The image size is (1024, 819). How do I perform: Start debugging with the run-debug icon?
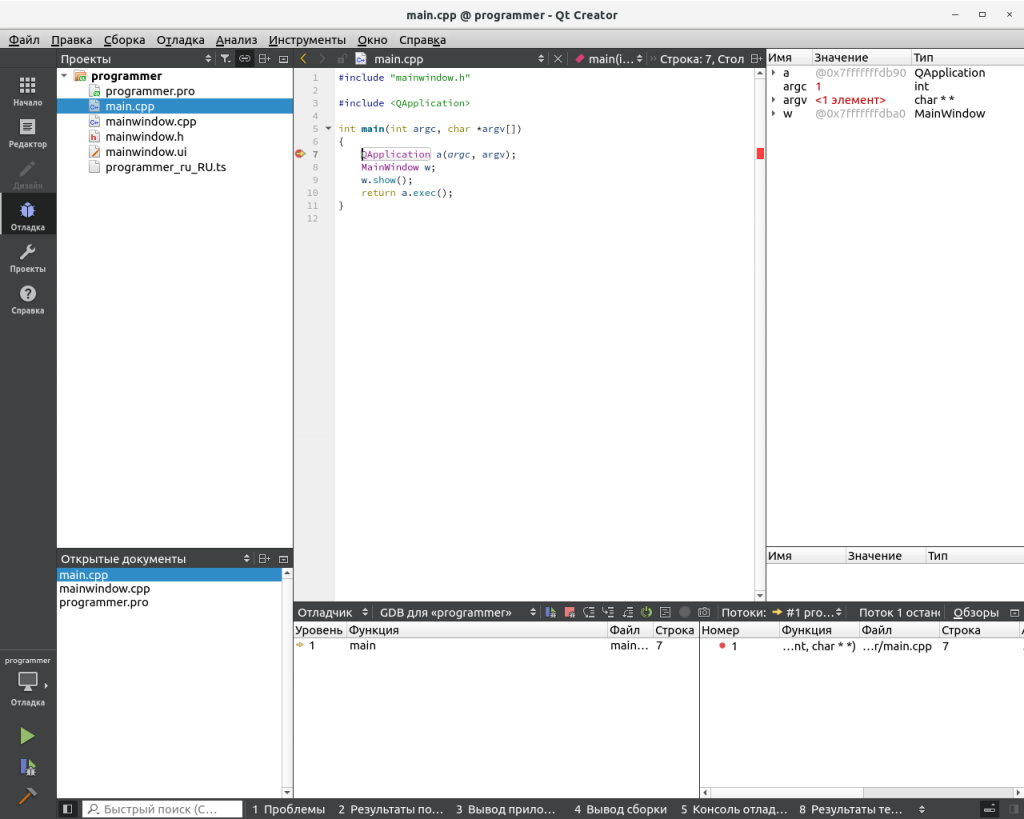pos(27,767)
